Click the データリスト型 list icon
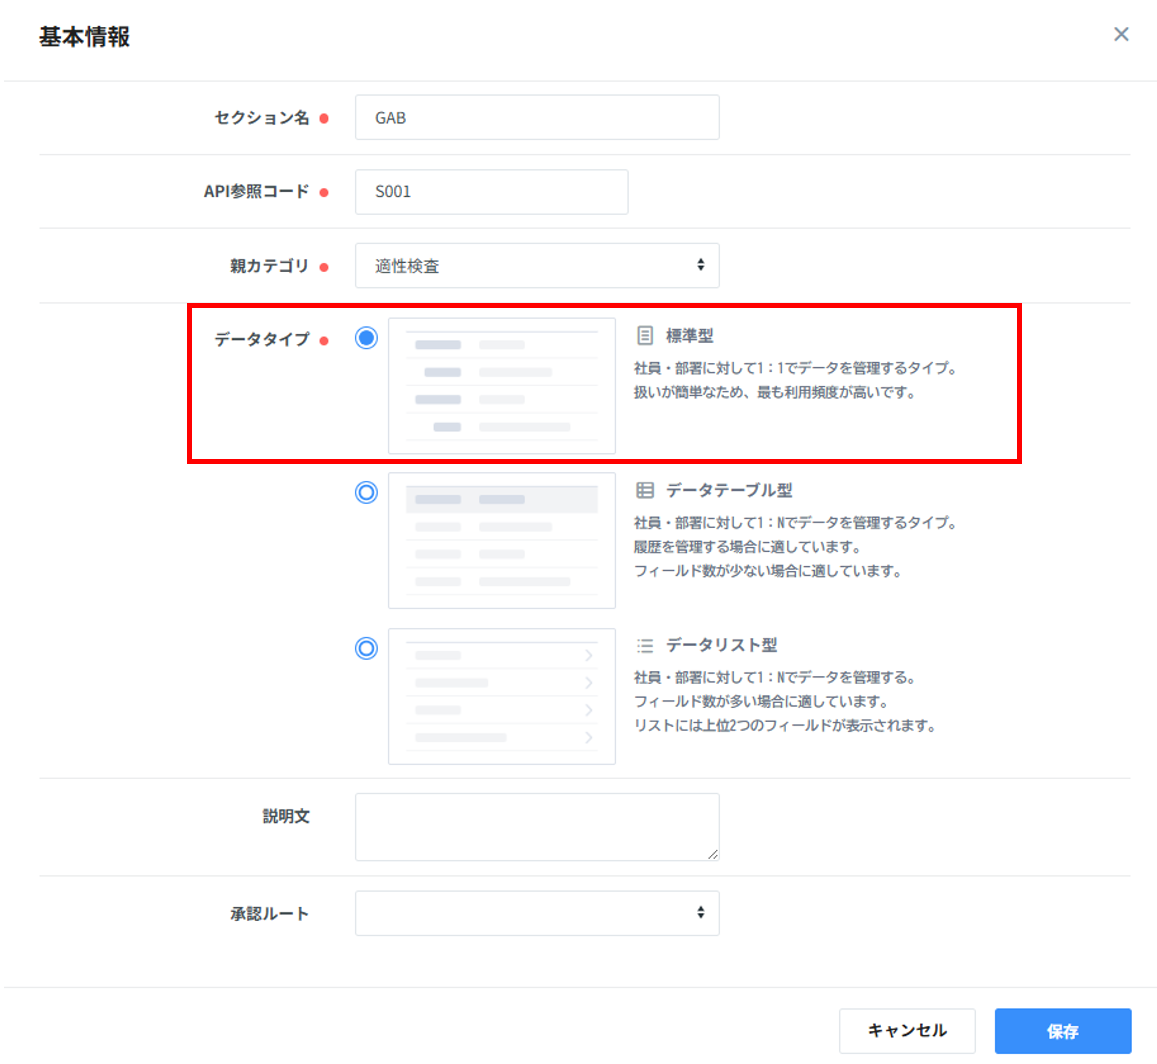The height and width of the screenshot is (1064, 1157). click(645, 645)
